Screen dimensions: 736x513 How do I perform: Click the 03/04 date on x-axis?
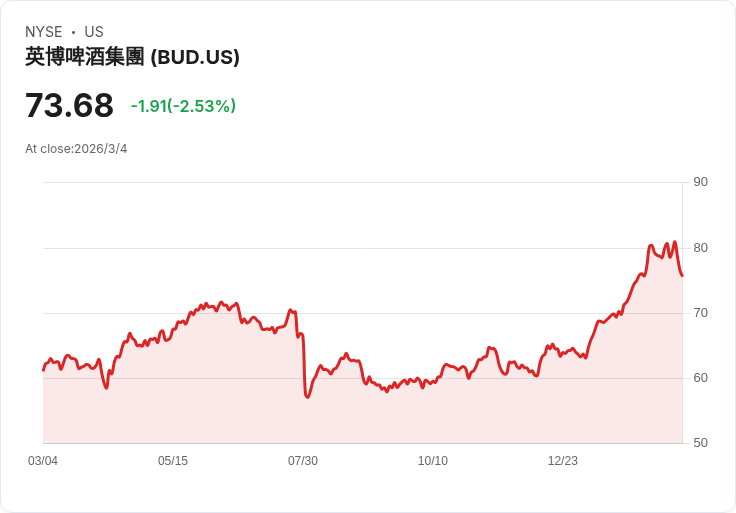[43, 461]
